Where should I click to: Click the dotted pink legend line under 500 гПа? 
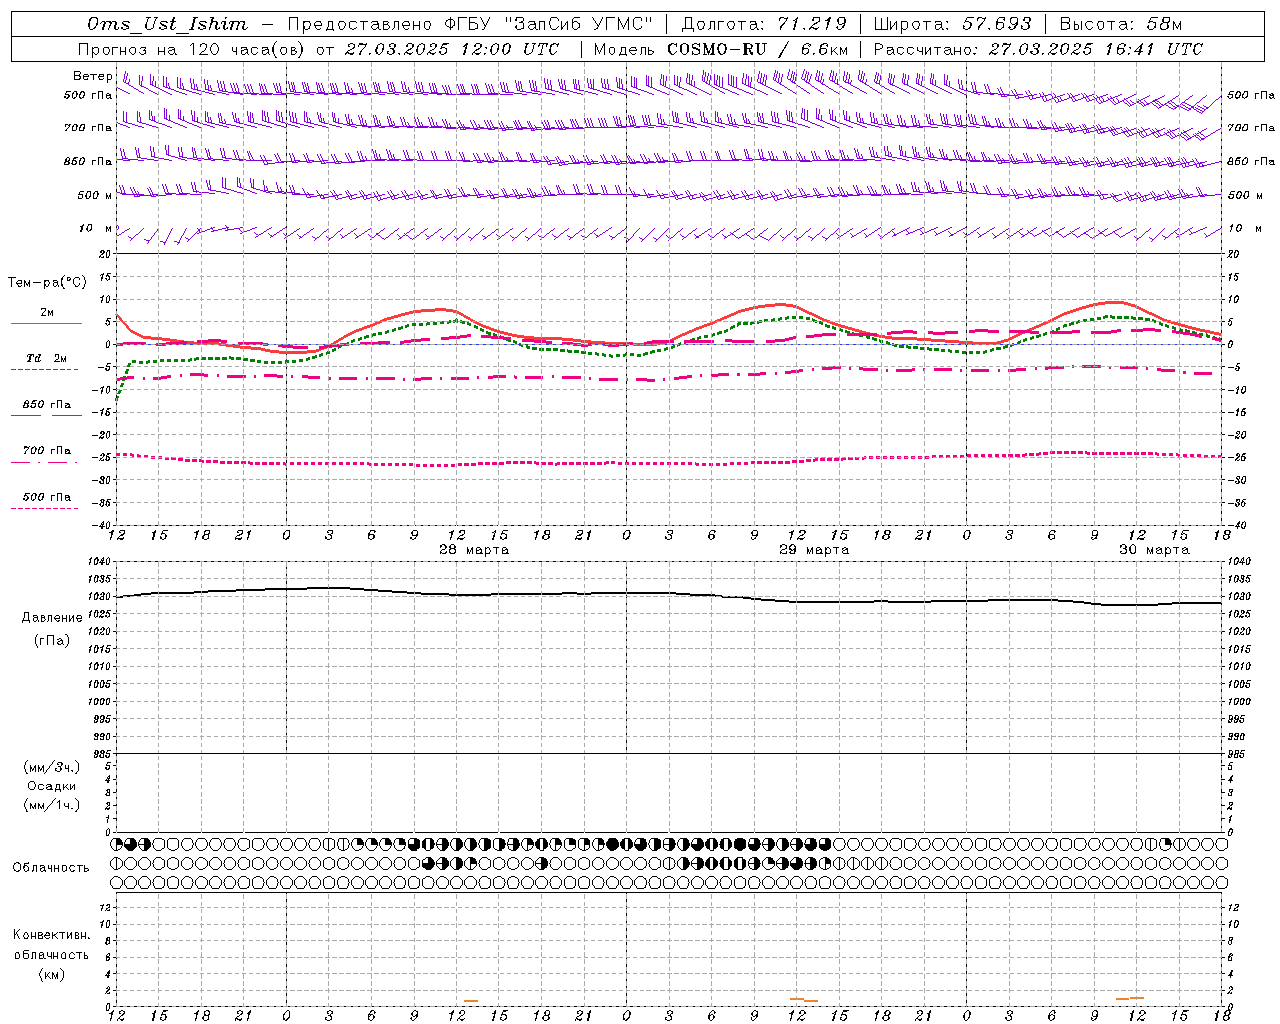coord(44,509)
